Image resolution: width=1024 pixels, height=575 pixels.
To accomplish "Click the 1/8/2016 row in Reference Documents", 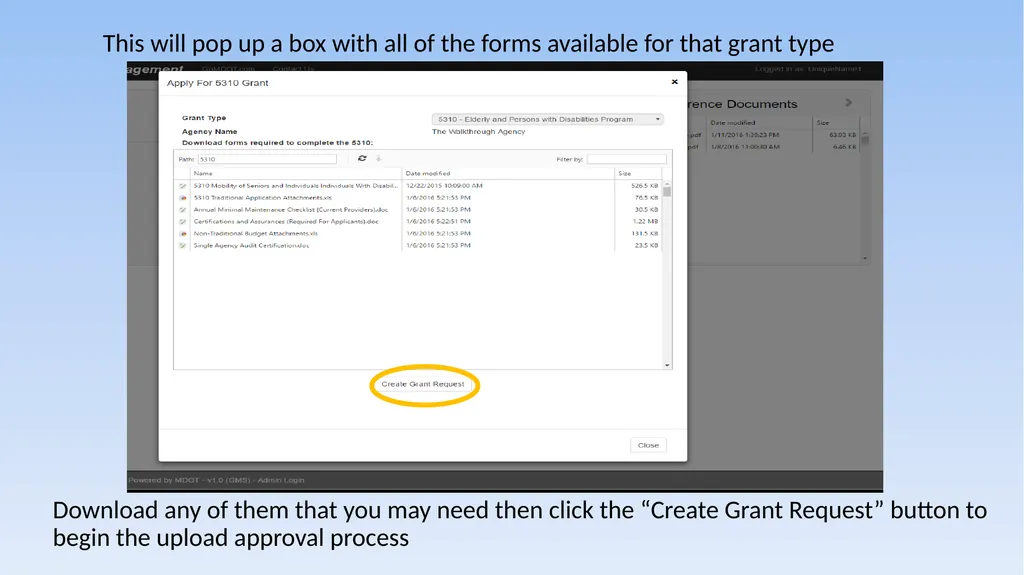I will [773, 146].
